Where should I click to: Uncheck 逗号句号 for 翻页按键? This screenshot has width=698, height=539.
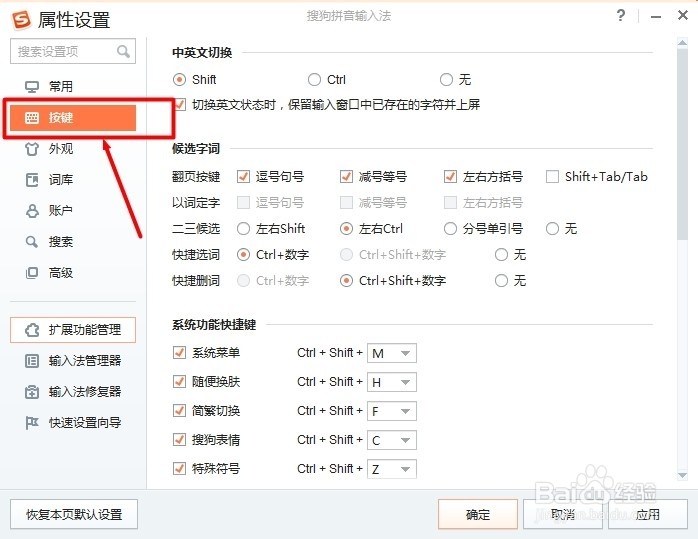[243, 177]
